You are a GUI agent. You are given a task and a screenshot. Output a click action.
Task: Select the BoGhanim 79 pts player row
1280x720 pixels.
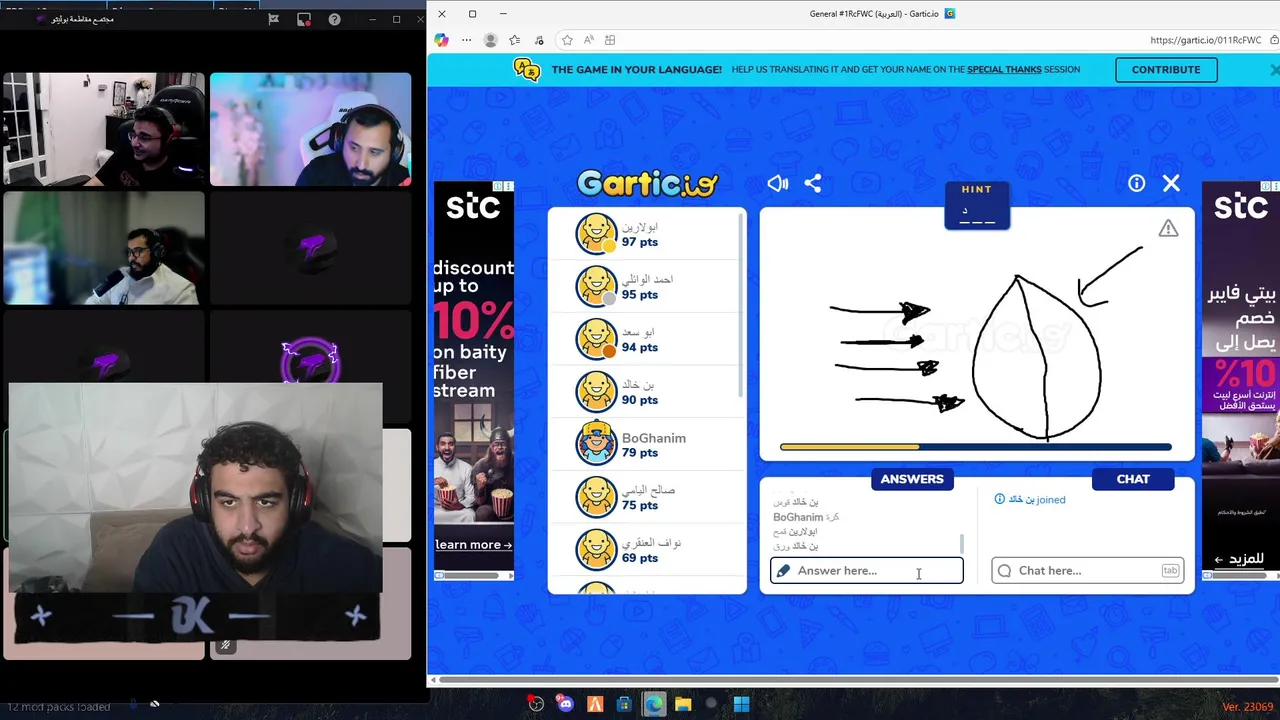click(x=647, y=444)
